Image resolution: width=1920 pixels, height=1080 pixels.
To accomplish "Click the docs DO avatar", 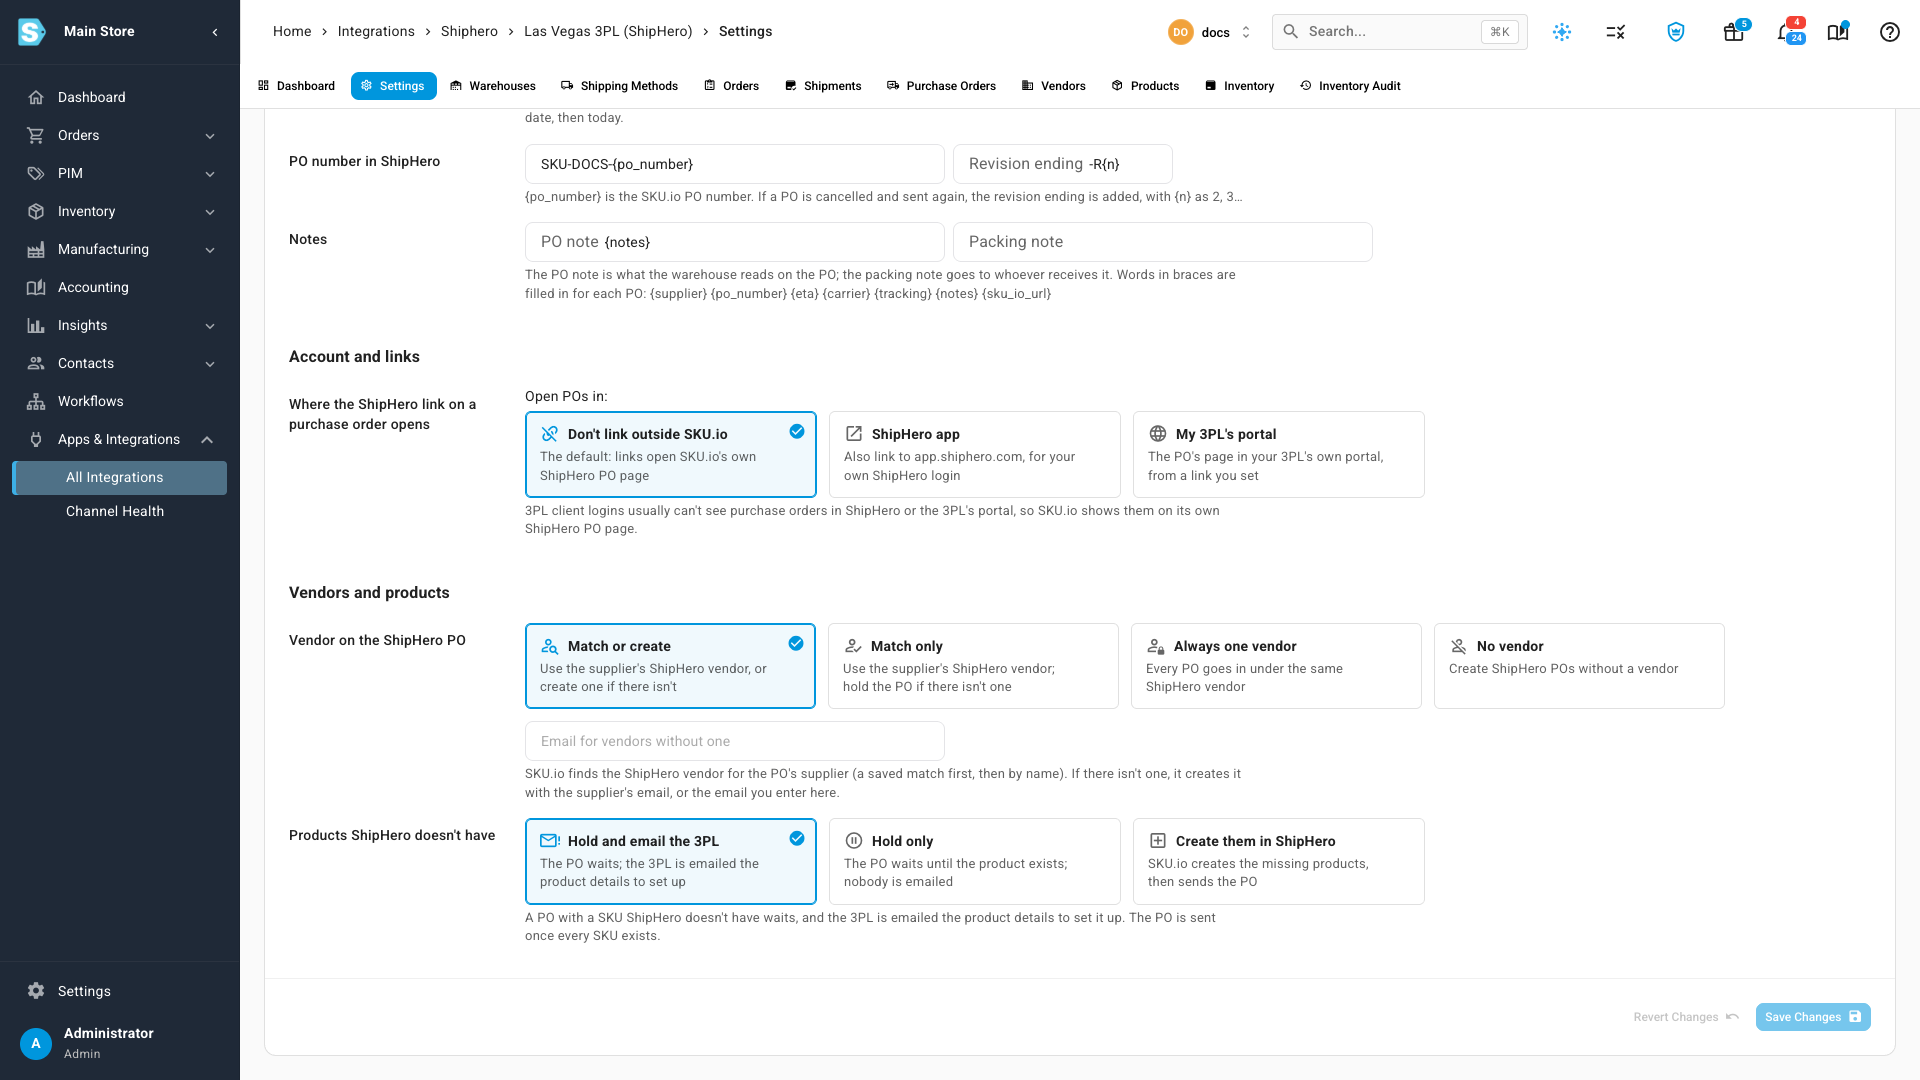I will [1181, 32].
